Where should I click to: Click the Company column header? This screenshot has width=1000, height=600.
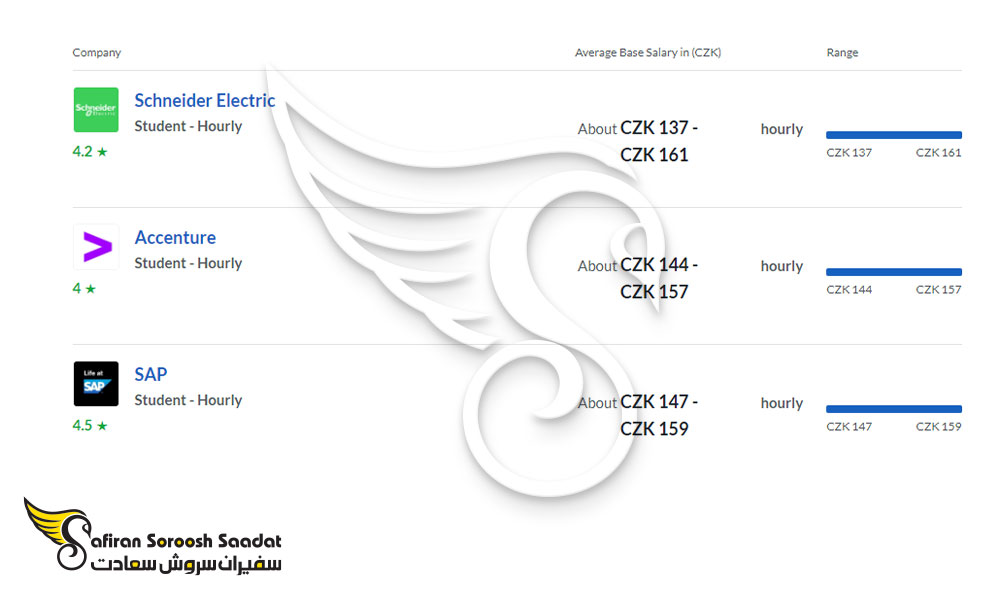coord(96,52)
